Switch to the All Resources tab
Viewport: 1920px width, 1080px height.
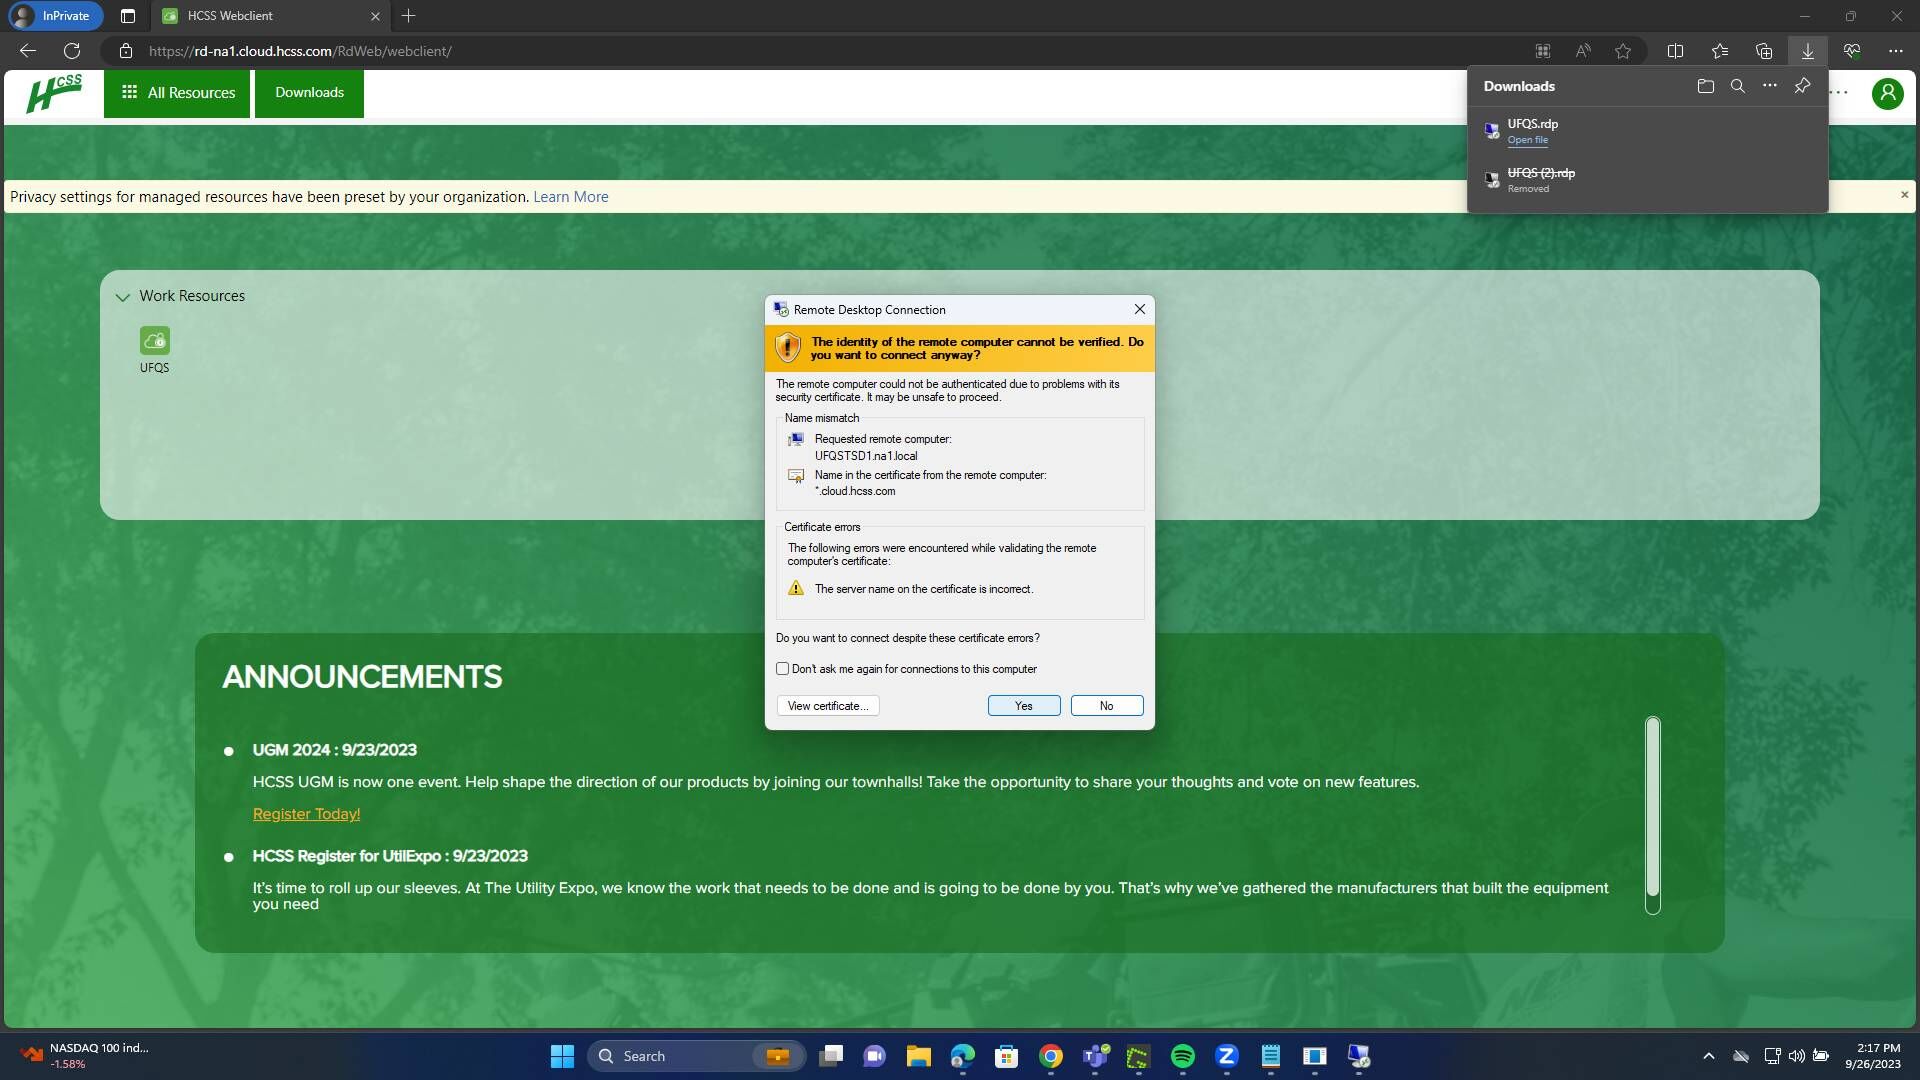[177, 92]
